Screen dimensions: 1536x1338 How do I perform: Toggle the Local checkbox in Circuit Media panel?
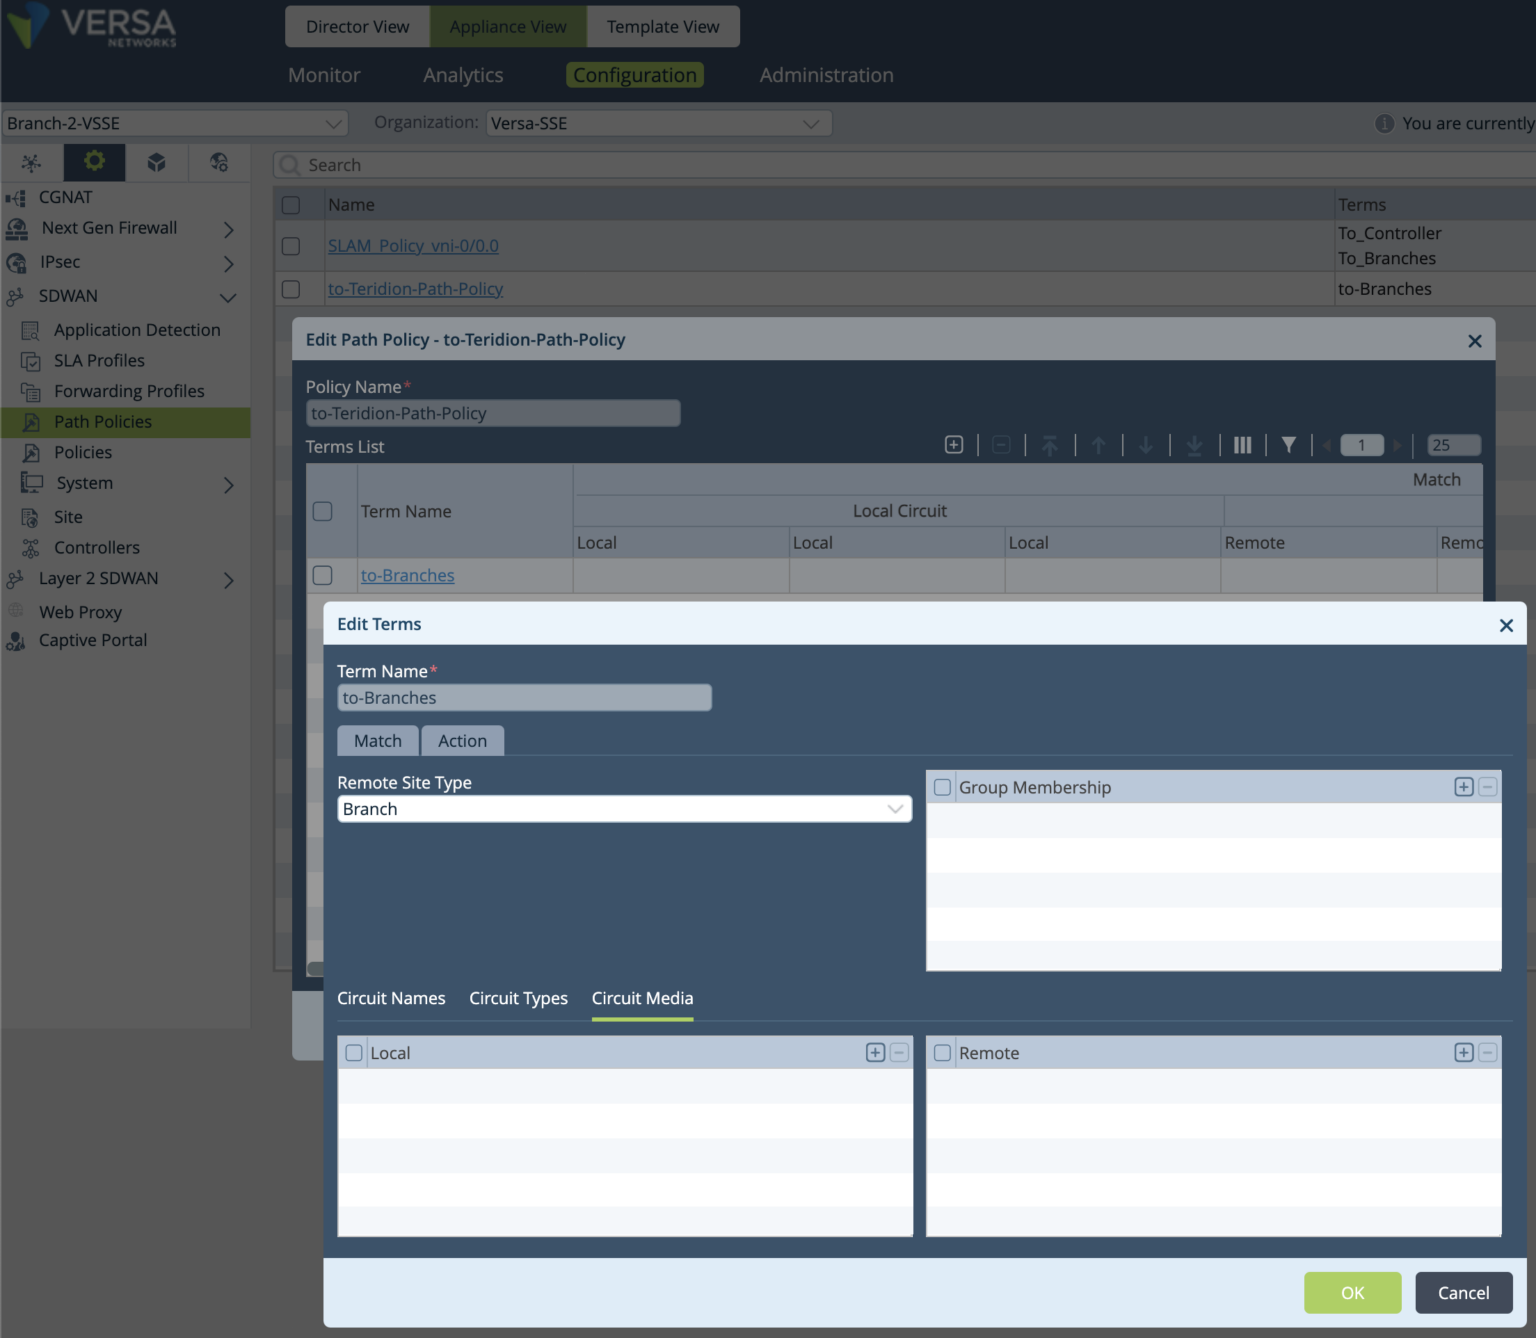(x=354, y=1052)
